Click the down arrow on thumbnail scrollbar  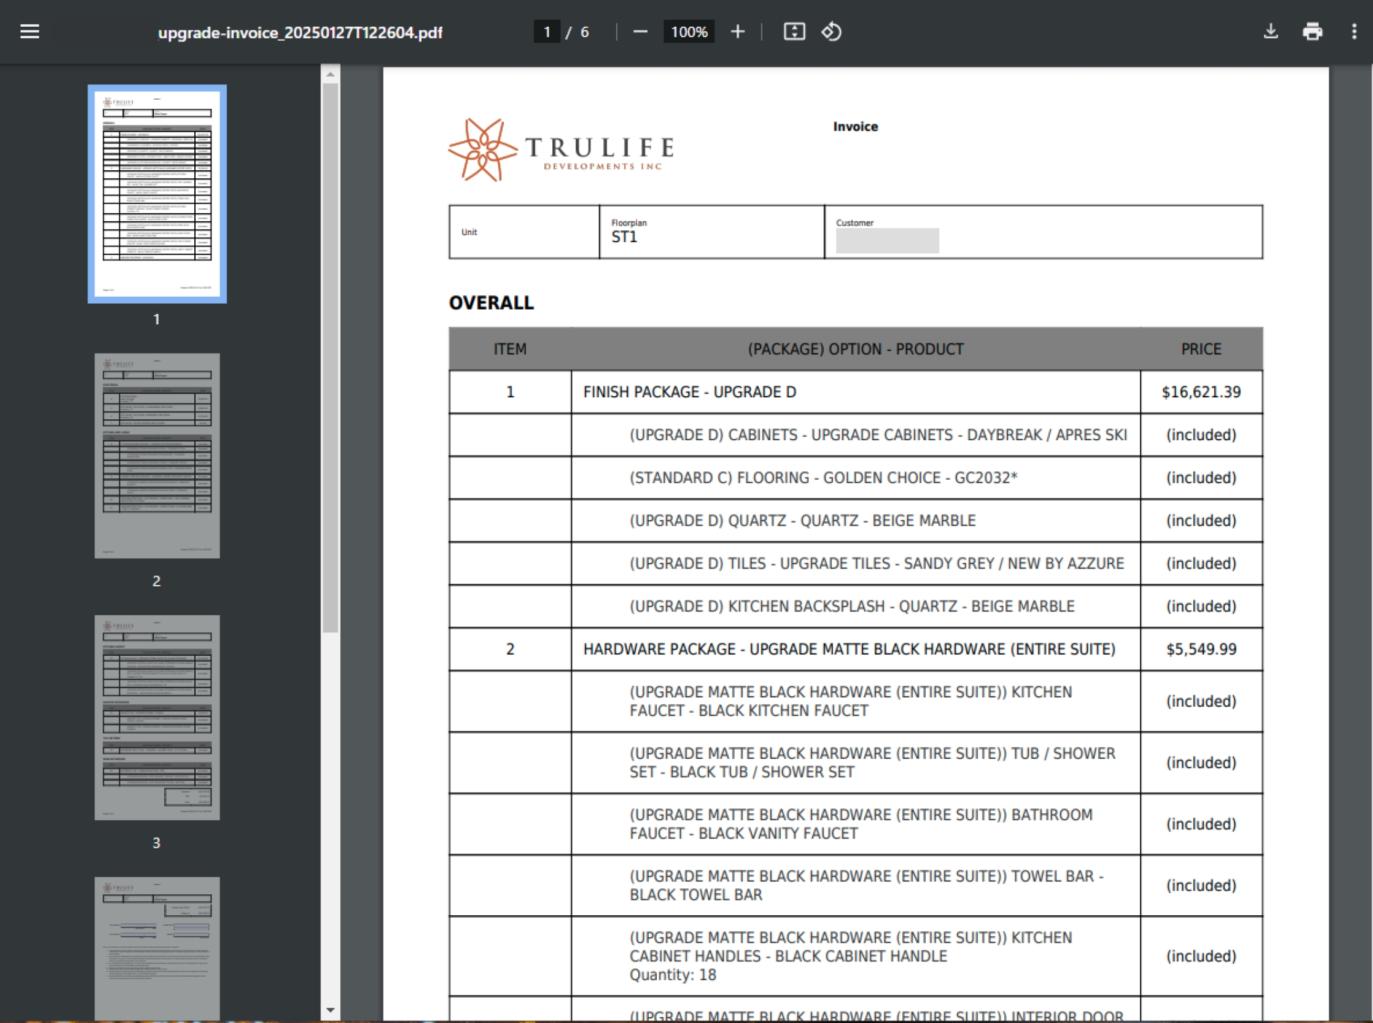pyautogui.click(x=330, y=1011)
